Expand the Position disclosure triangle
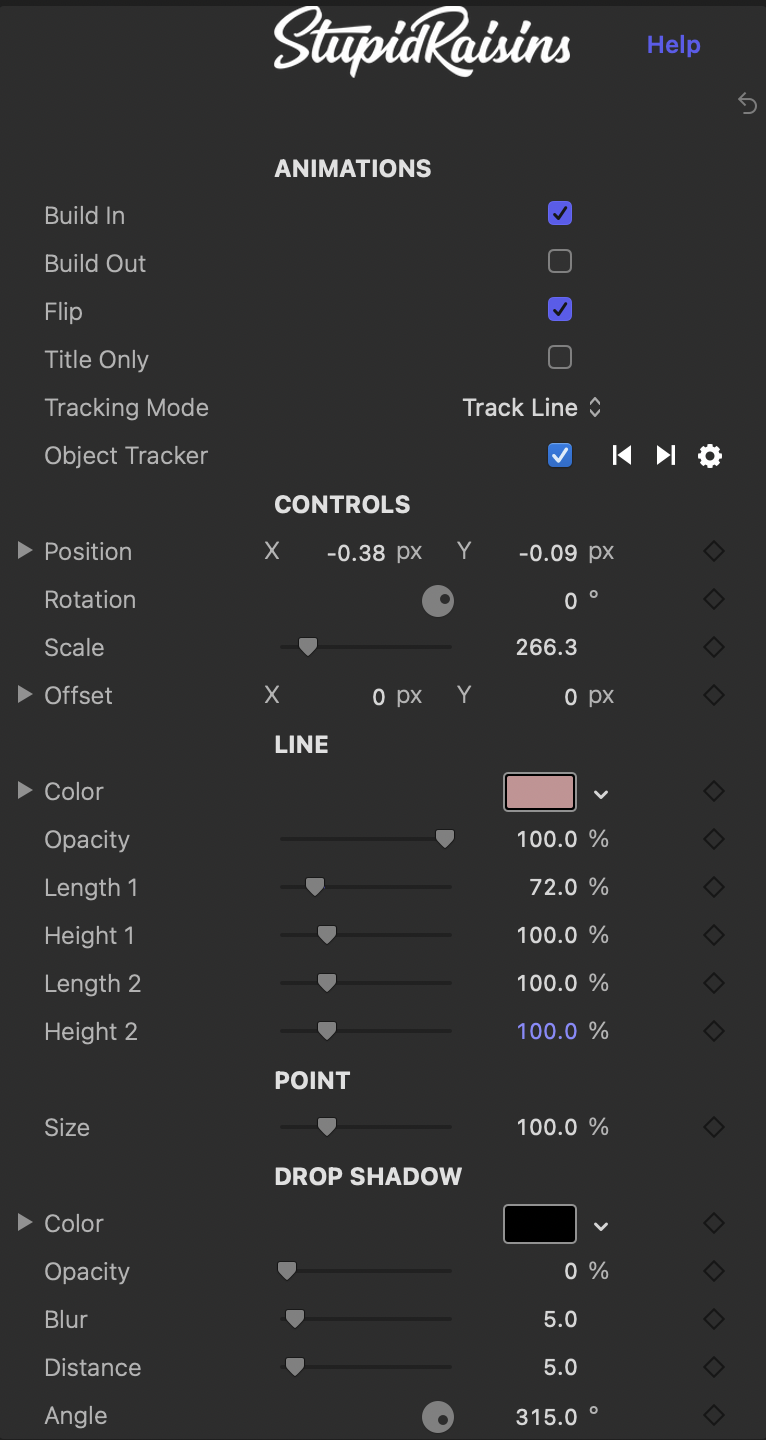This screenshot has width=766, height=1440. coord(25,551)
